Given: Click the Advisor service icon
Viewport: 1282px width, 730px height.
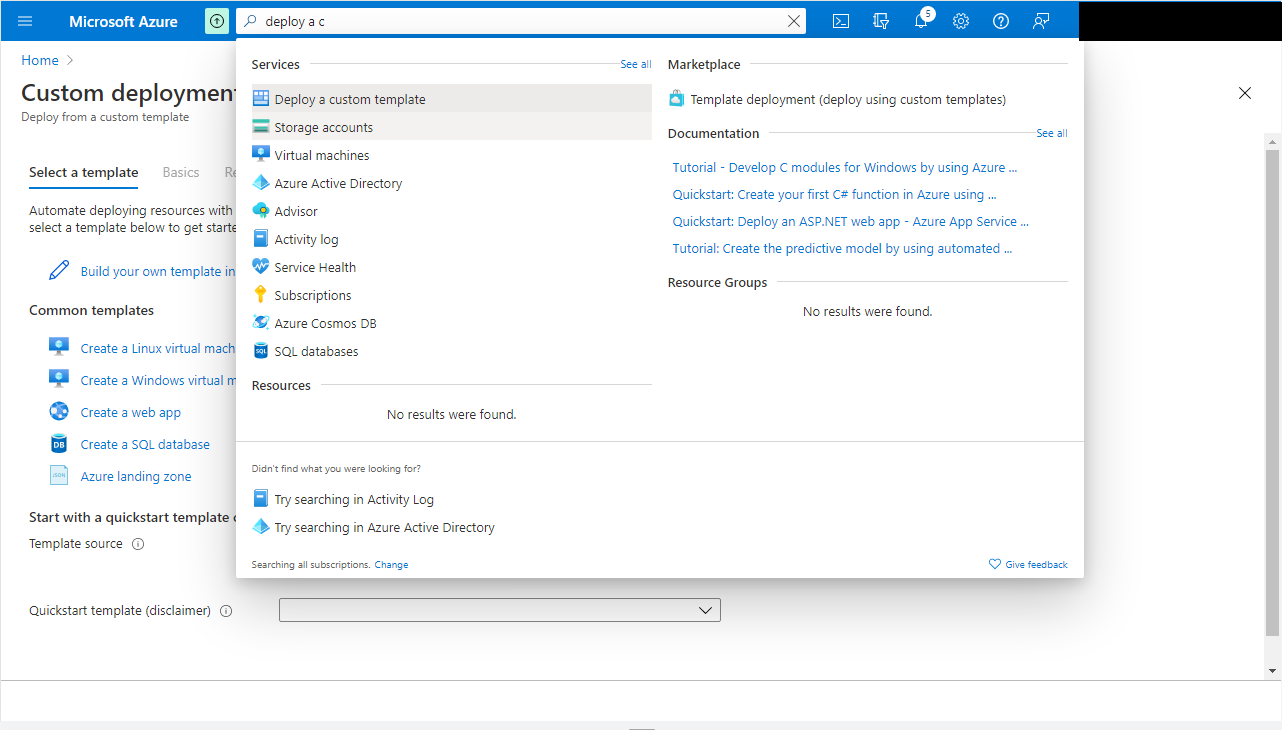Looking at the screenshot, I should pos(261,211).
